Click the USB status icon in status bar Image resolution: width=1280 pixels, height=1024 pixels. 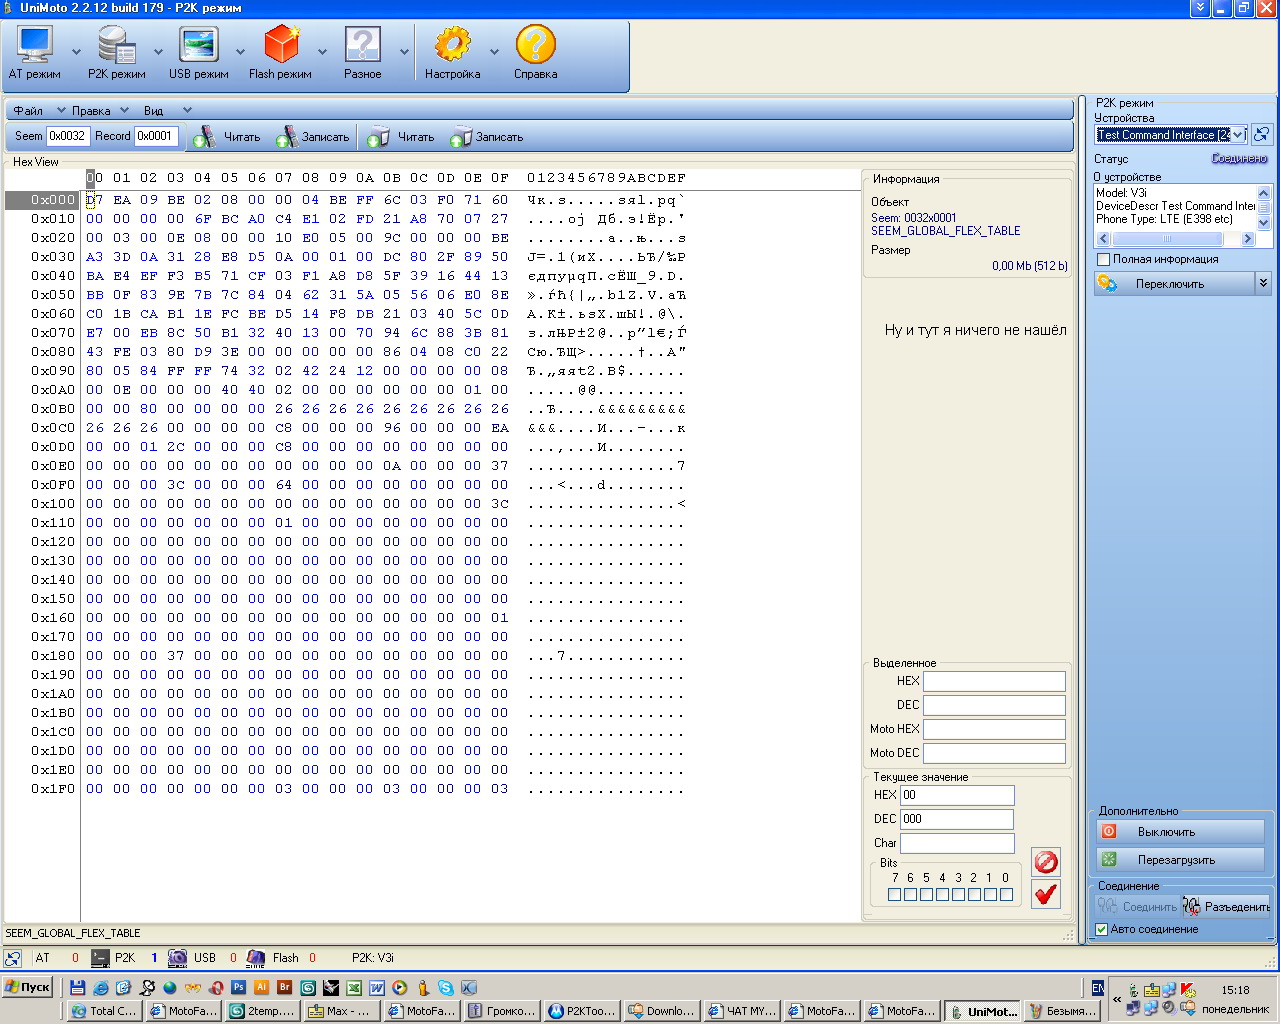(178, 958)
